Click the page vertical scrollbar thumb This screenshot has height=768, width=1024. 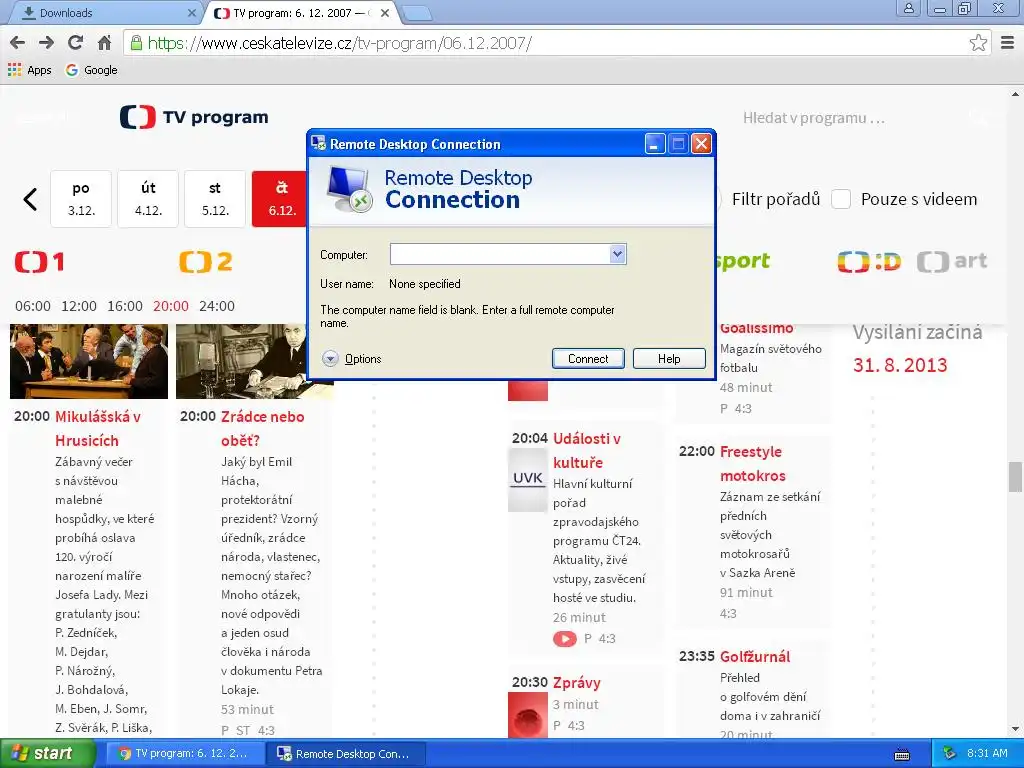pyautogui.click(x=1015, y=477)
